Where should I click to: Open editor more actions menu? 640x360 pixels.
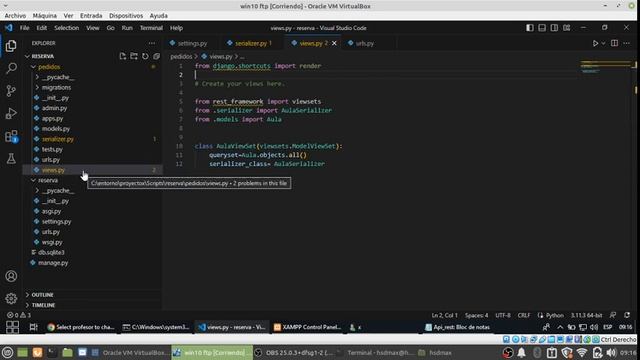pos(627,43)
